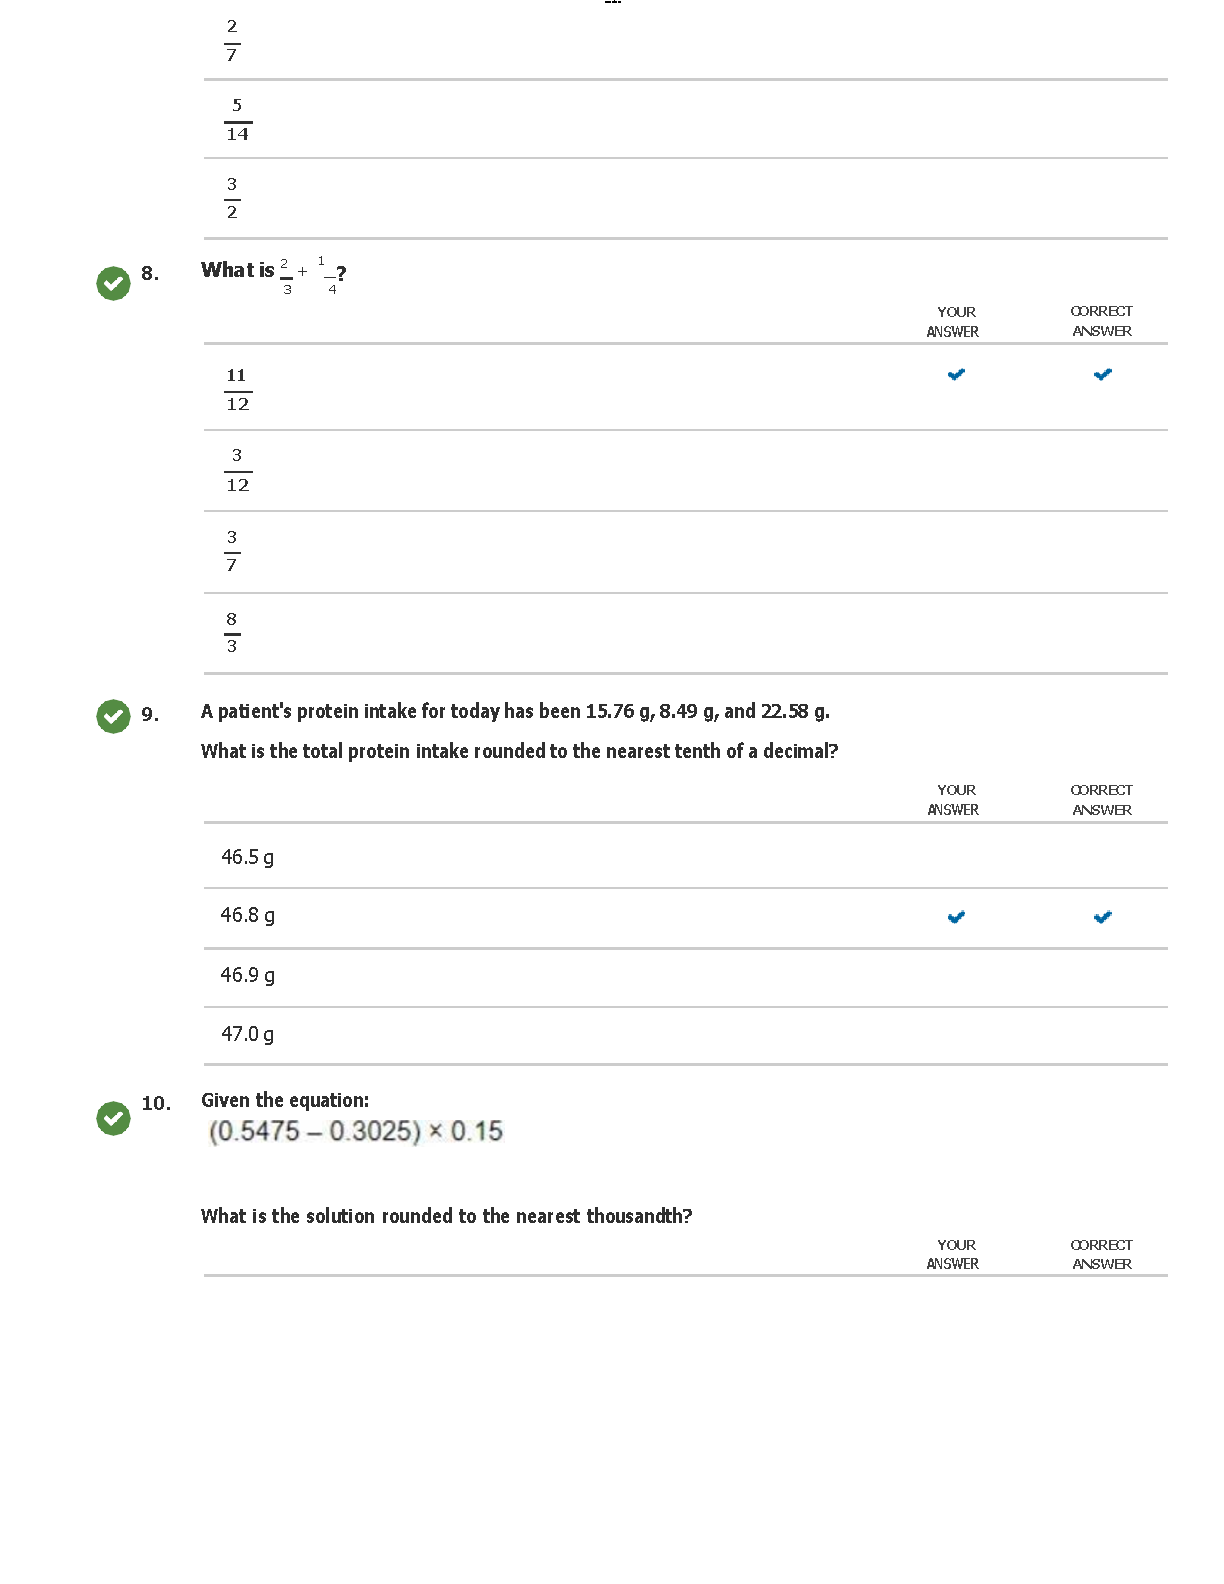
Task: Click question 9 protein intake text
Action: coord(515,711)
